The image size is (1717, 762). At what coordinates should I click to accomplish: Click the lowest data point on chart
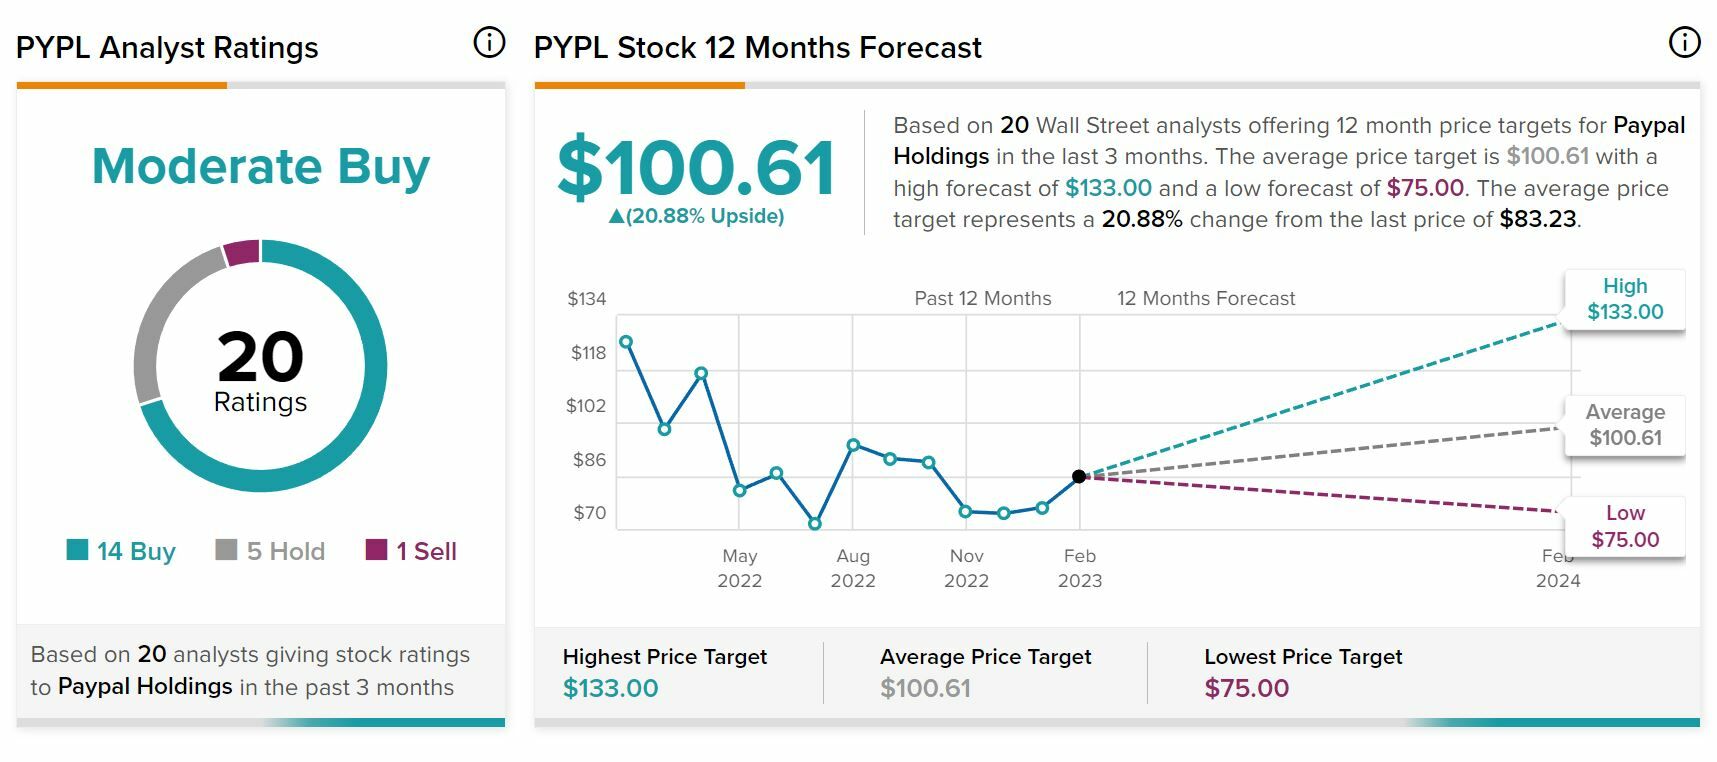pyautogui.click(x=815, y=523)
